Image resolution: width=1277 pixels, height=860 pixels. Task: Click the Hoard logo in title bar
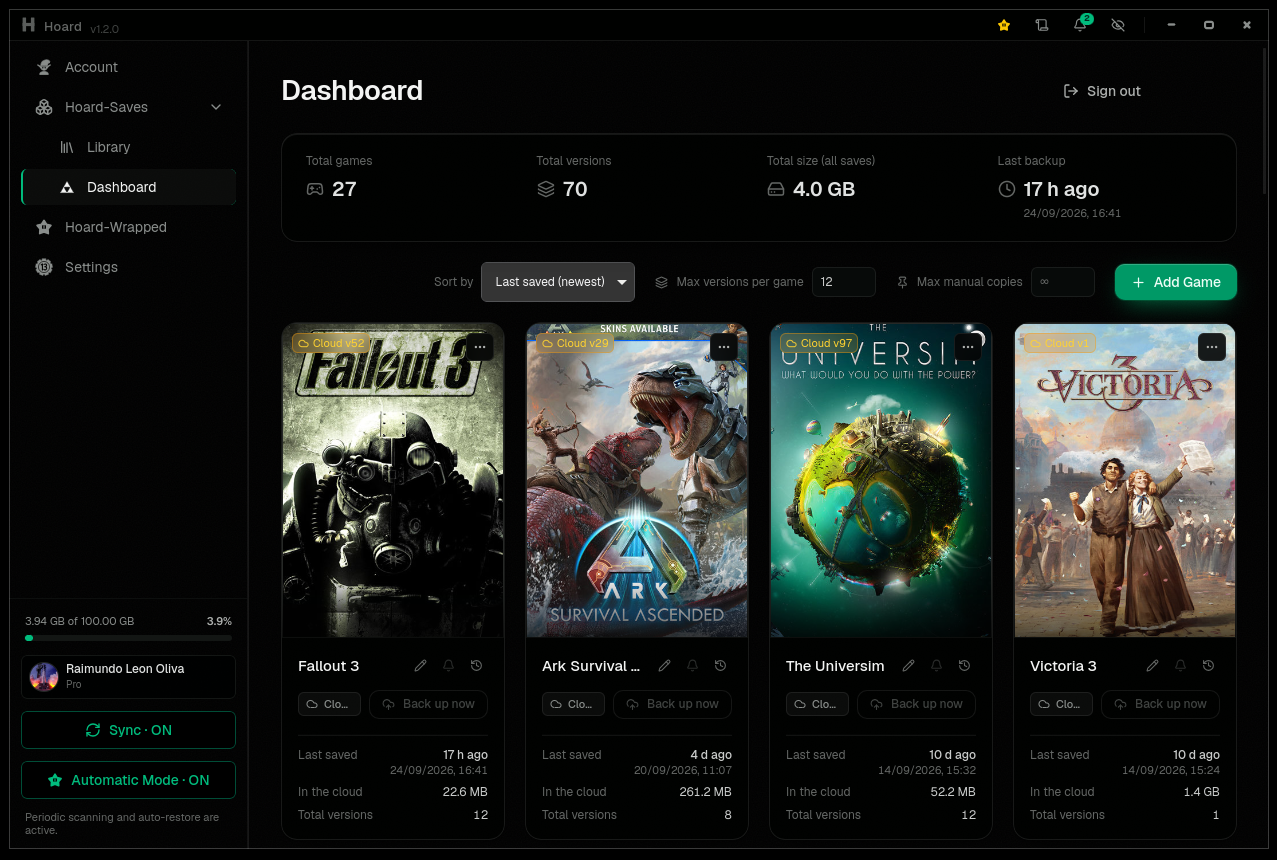pos(28,25)
